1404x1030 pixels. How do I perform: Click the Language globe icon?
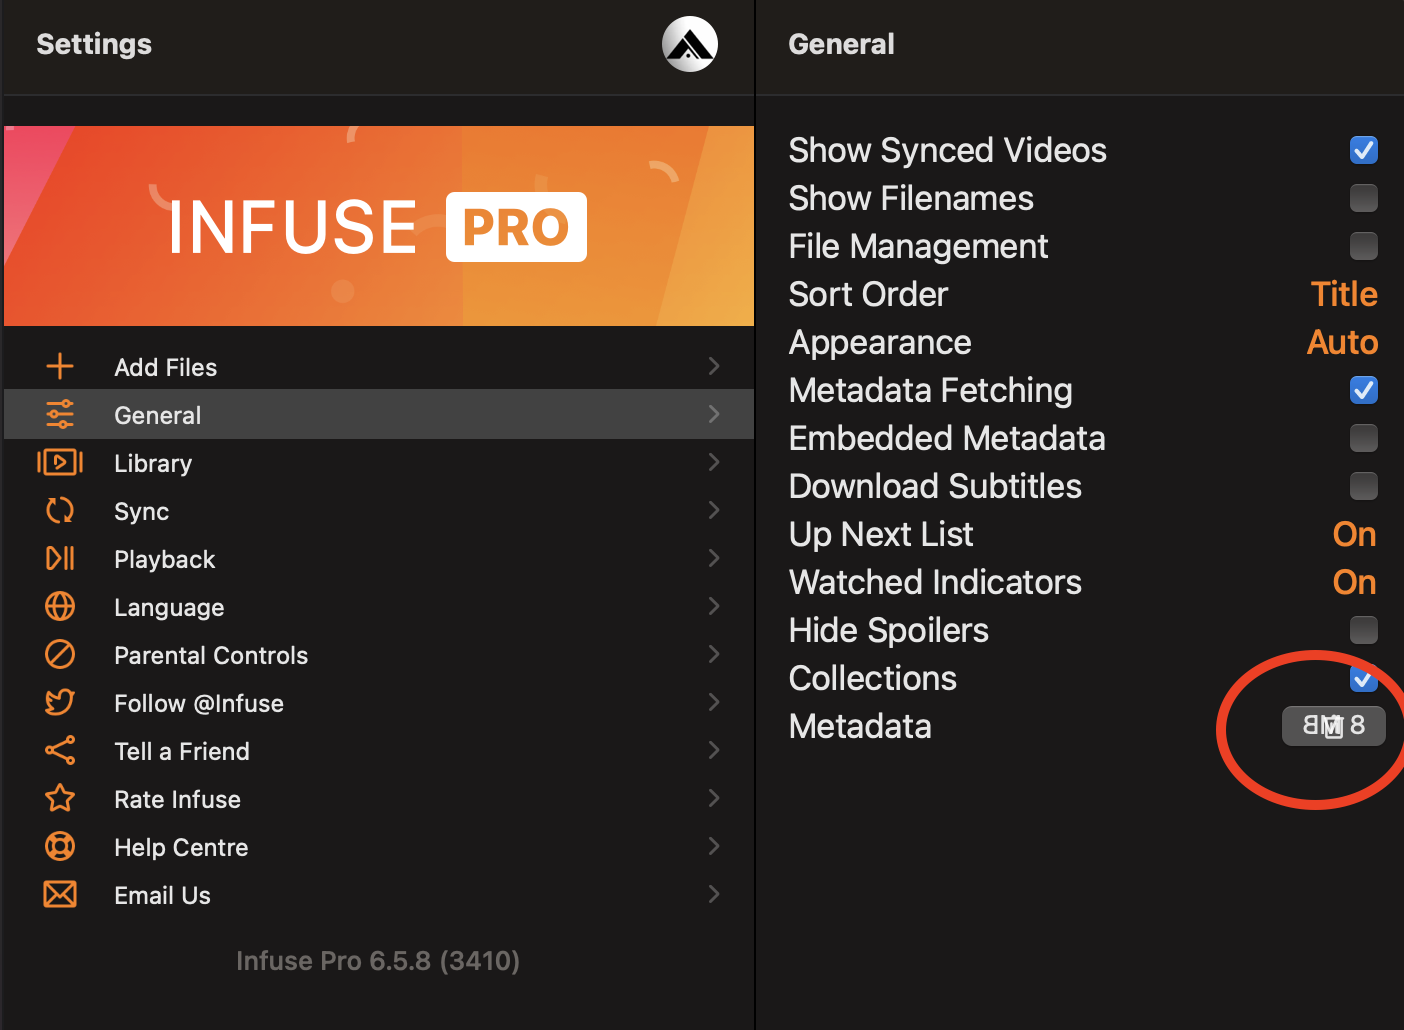[60, 606]
